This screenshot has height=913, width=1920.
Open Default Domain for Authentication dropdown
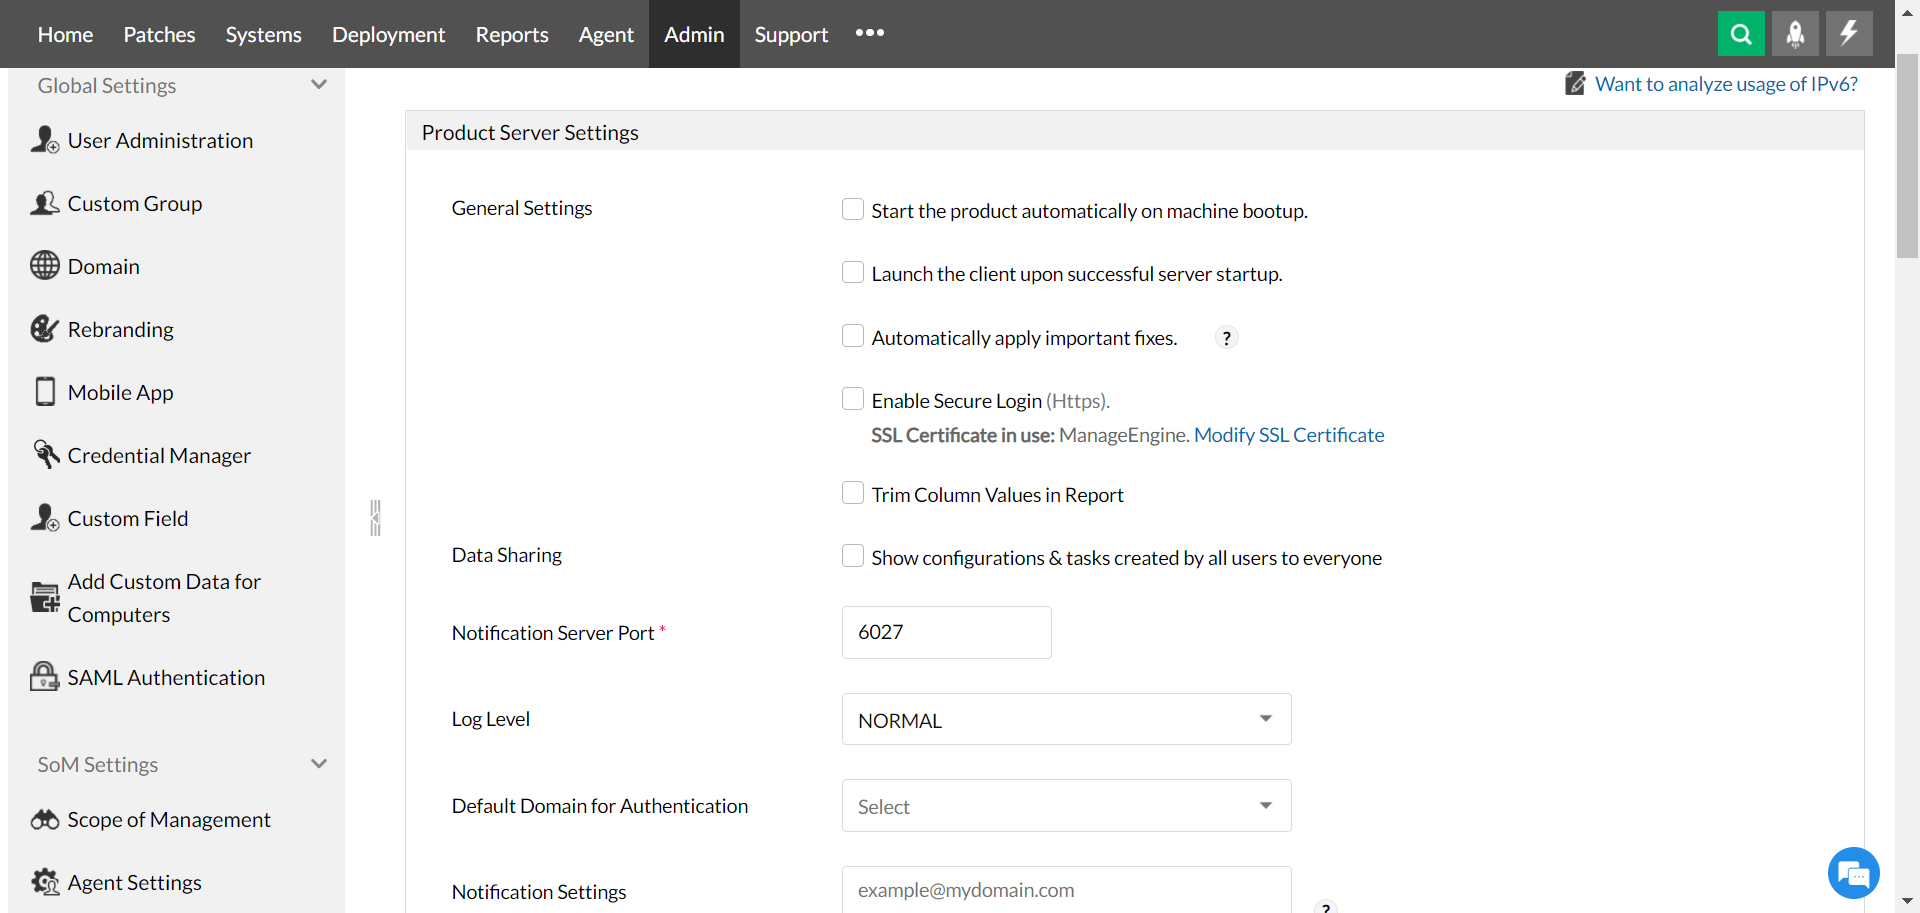[1066, 806]
